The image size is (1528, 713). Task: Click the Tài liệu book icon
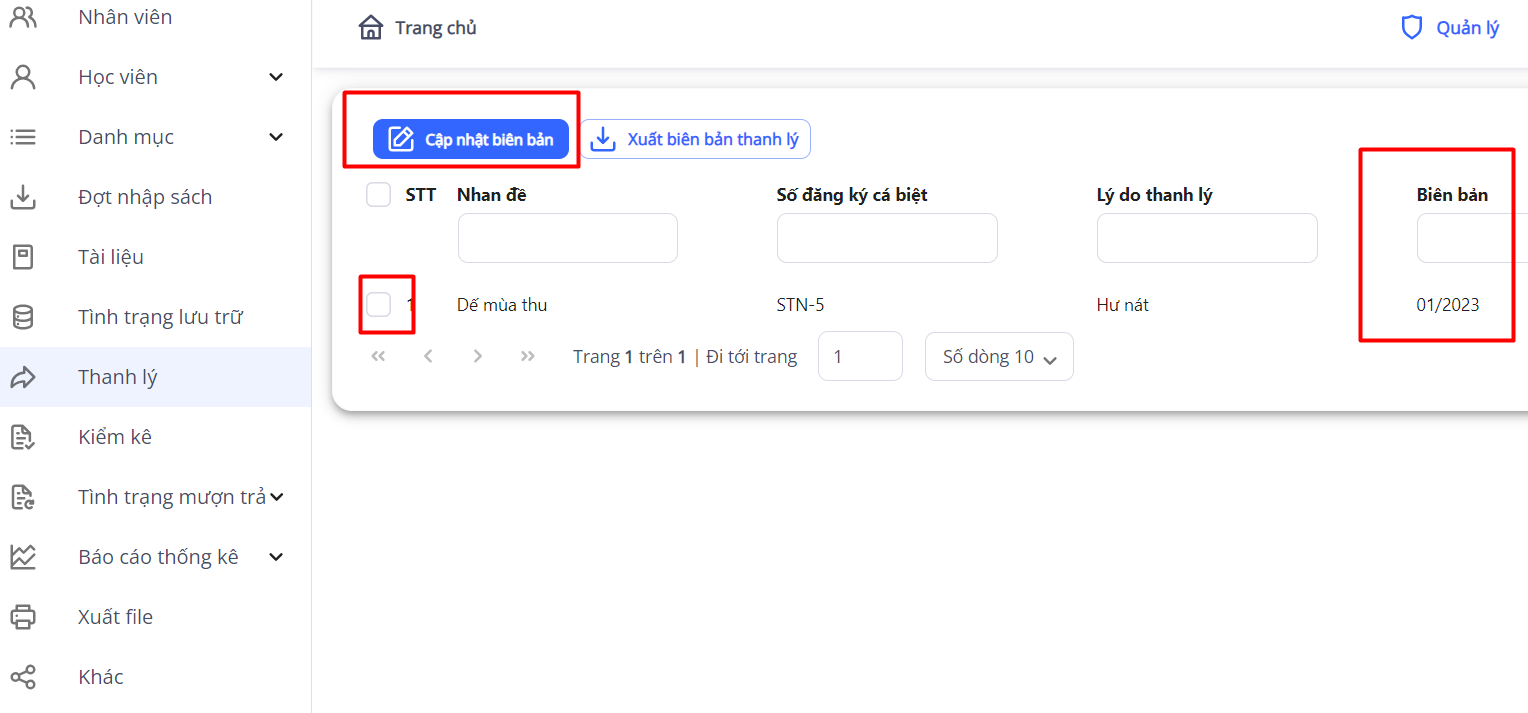[x=22, y=257]
